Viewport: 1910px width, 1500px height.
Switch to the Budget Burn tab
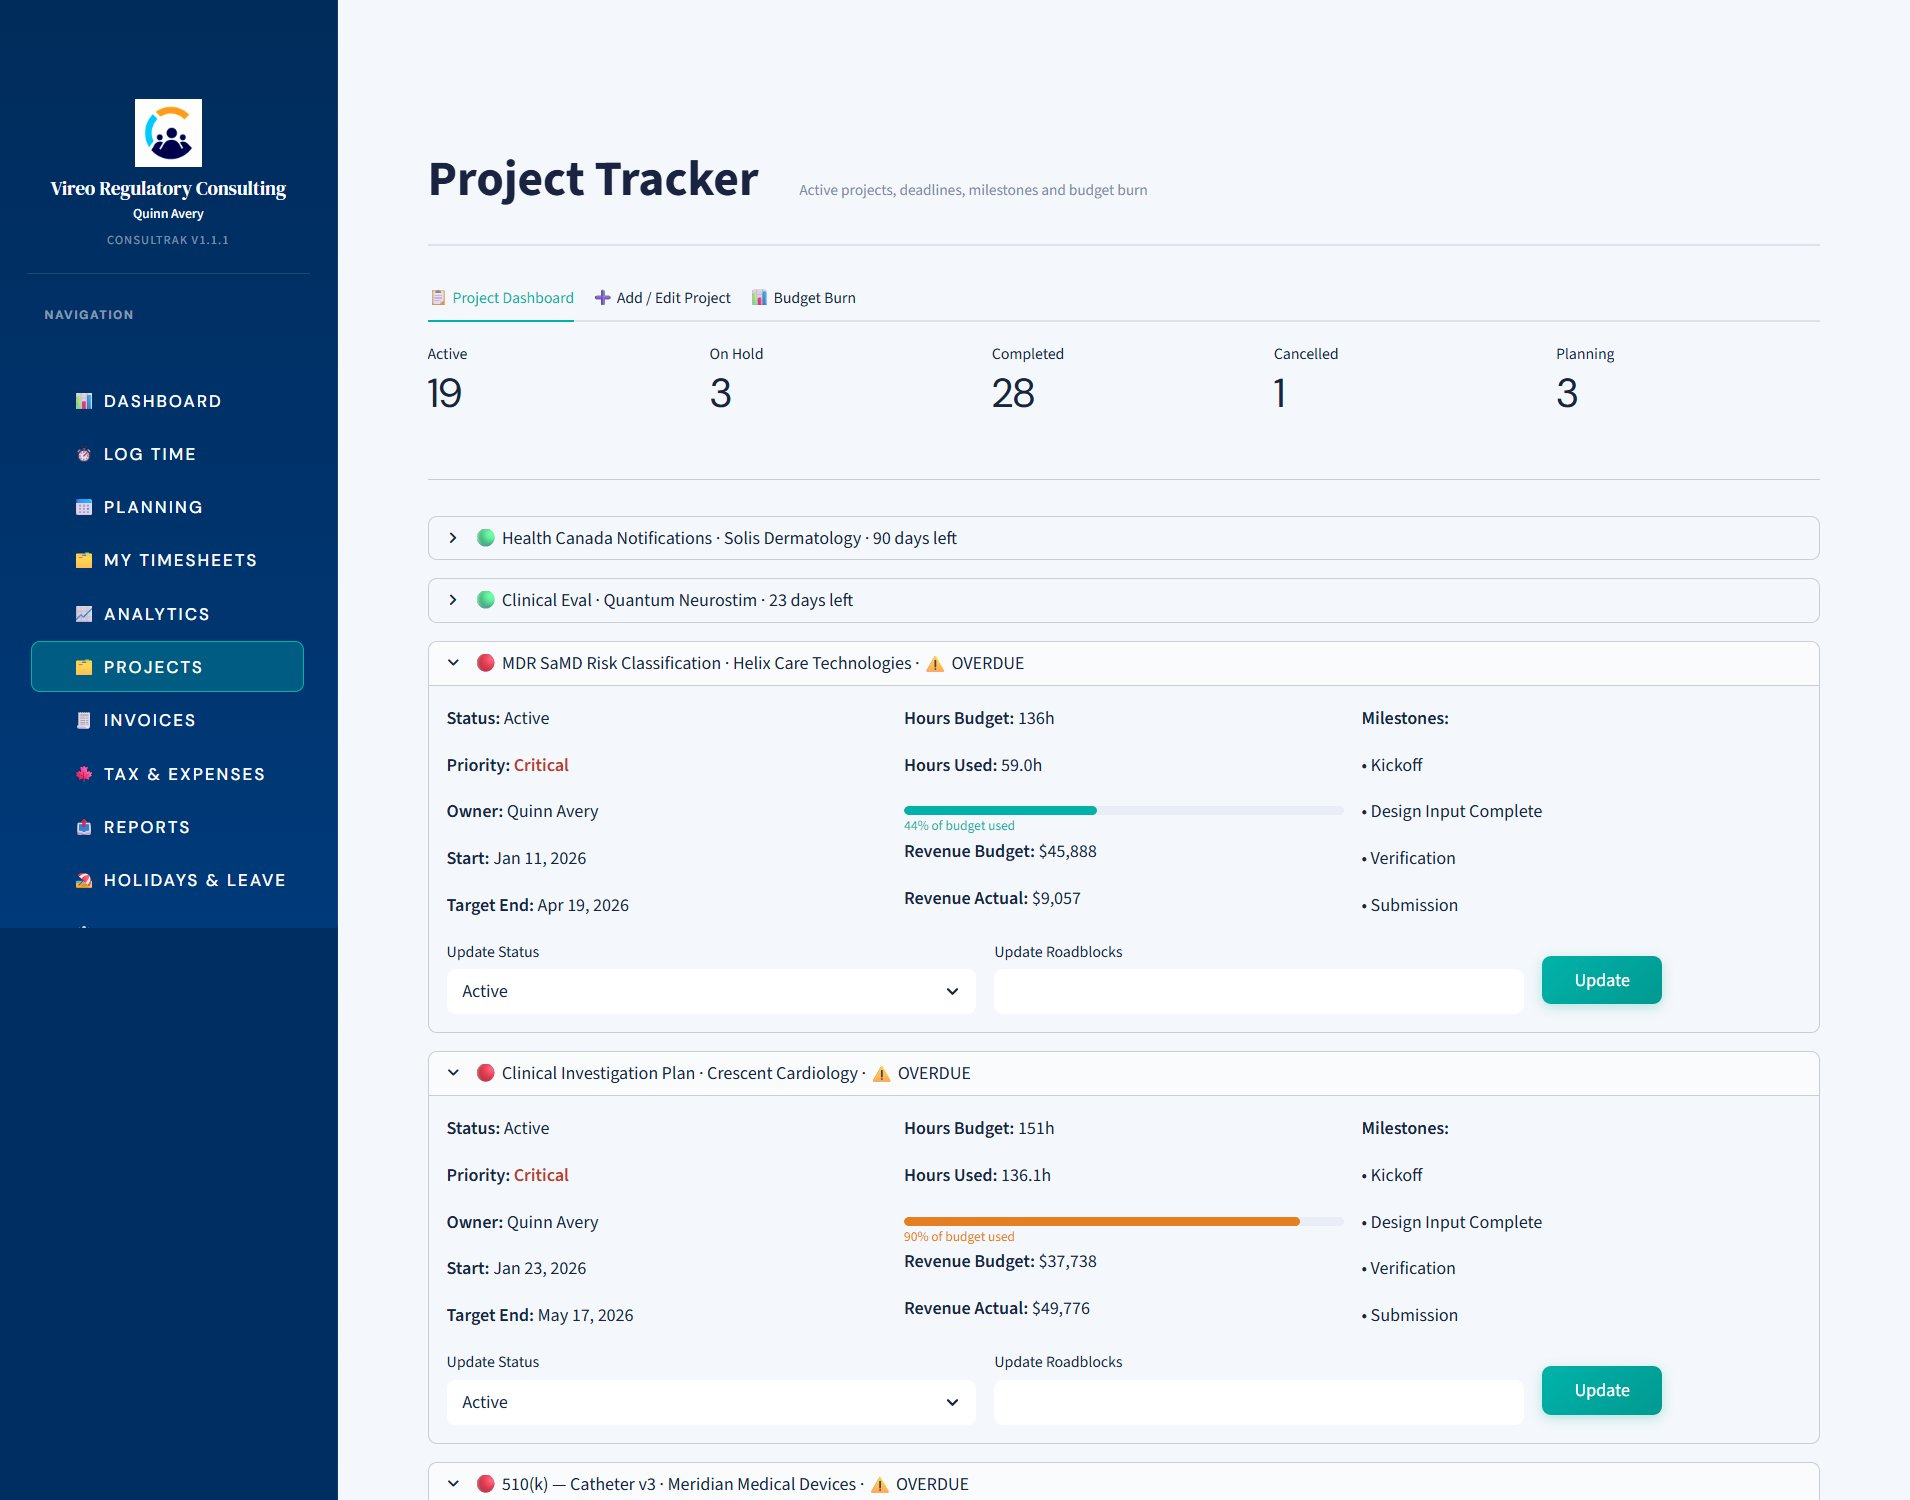pyautogui.click(x=803, y=298)
